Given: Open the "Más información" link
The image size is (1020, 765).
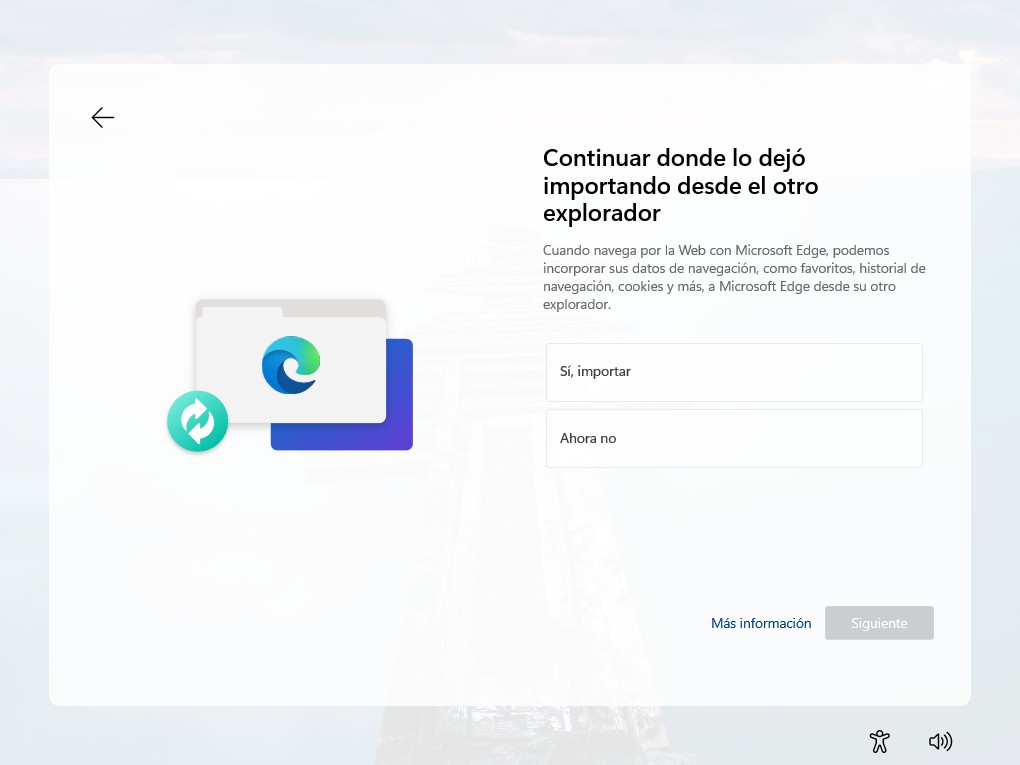Looking at the screenshot, I should coord(760,623).
